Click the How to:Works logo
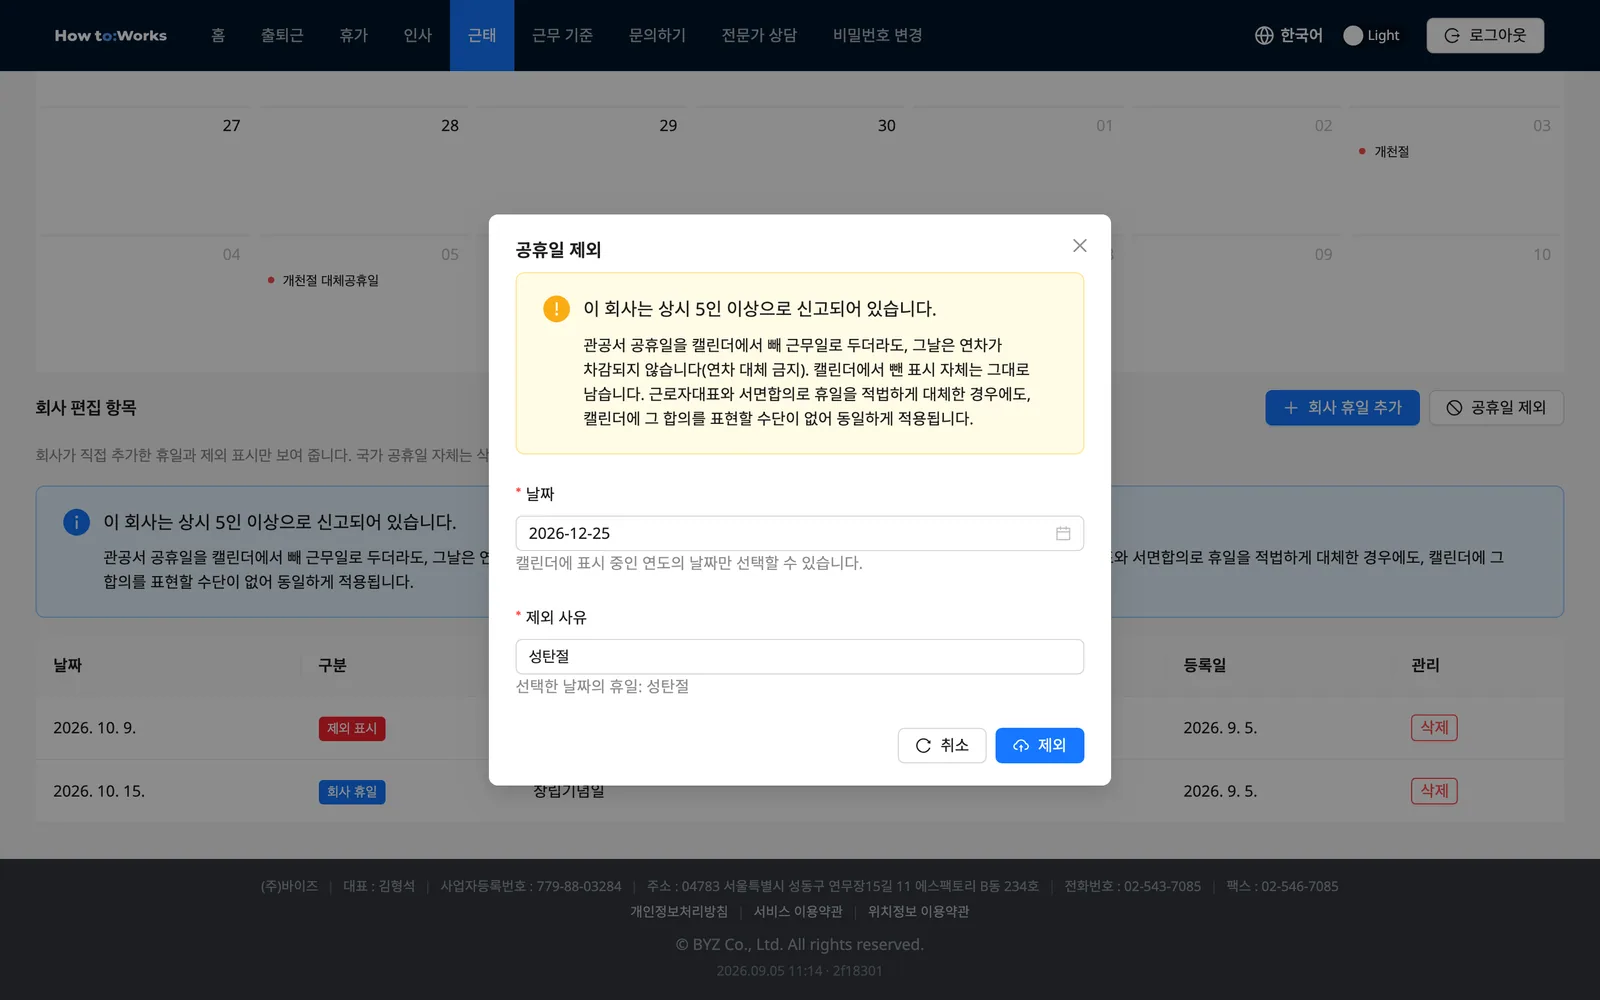The image size is (1600, 1000). (x=111, y=36)
